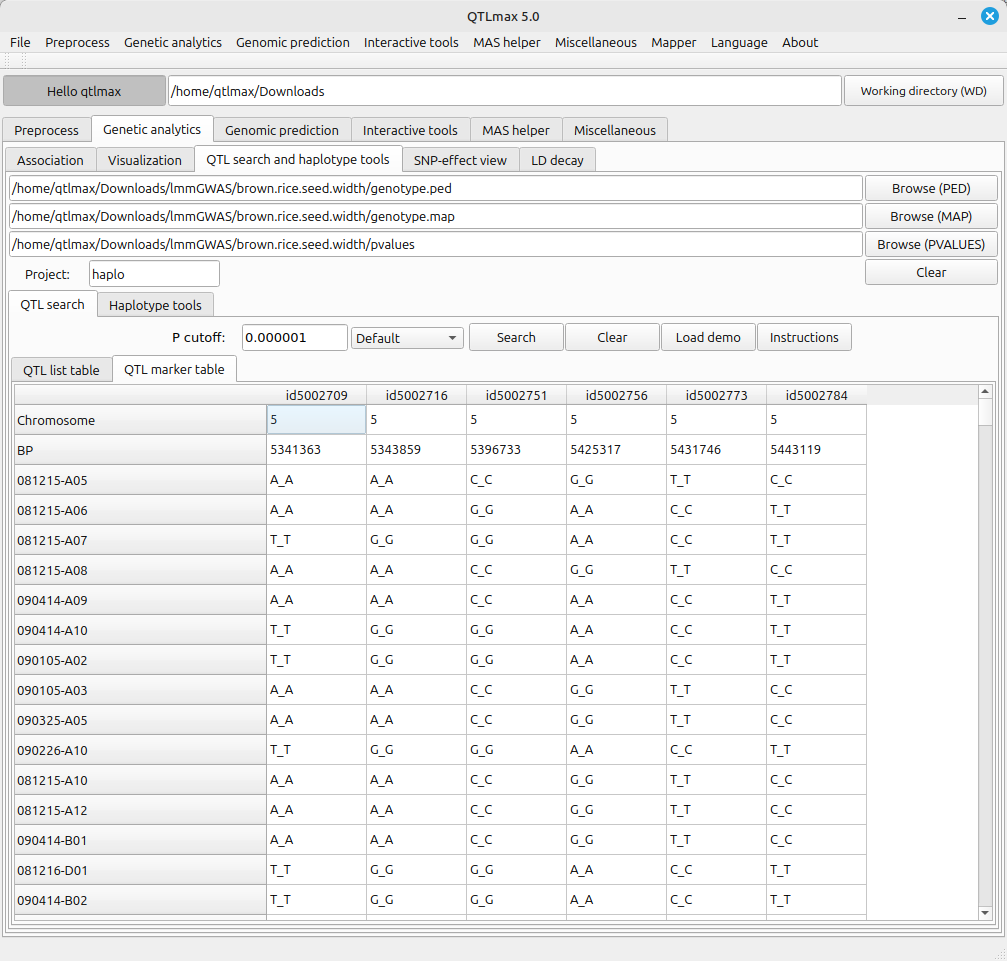Click the table scrollbar down arrow
This screenshot has height=961, width=1007.
coord(985,913)
